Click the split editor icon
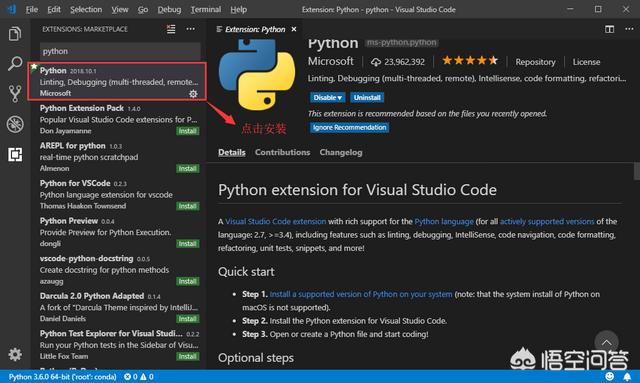 [x=609, y=29]
